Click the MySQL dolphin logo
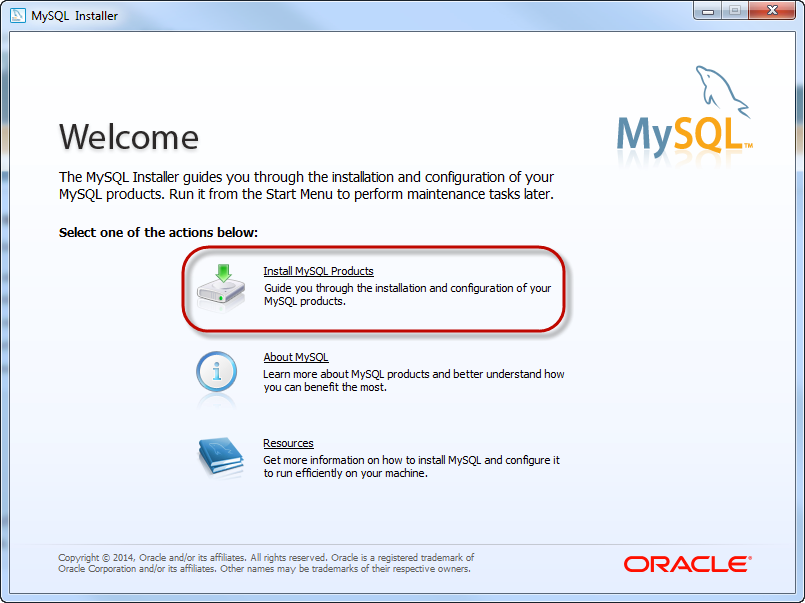 (685, 113)
